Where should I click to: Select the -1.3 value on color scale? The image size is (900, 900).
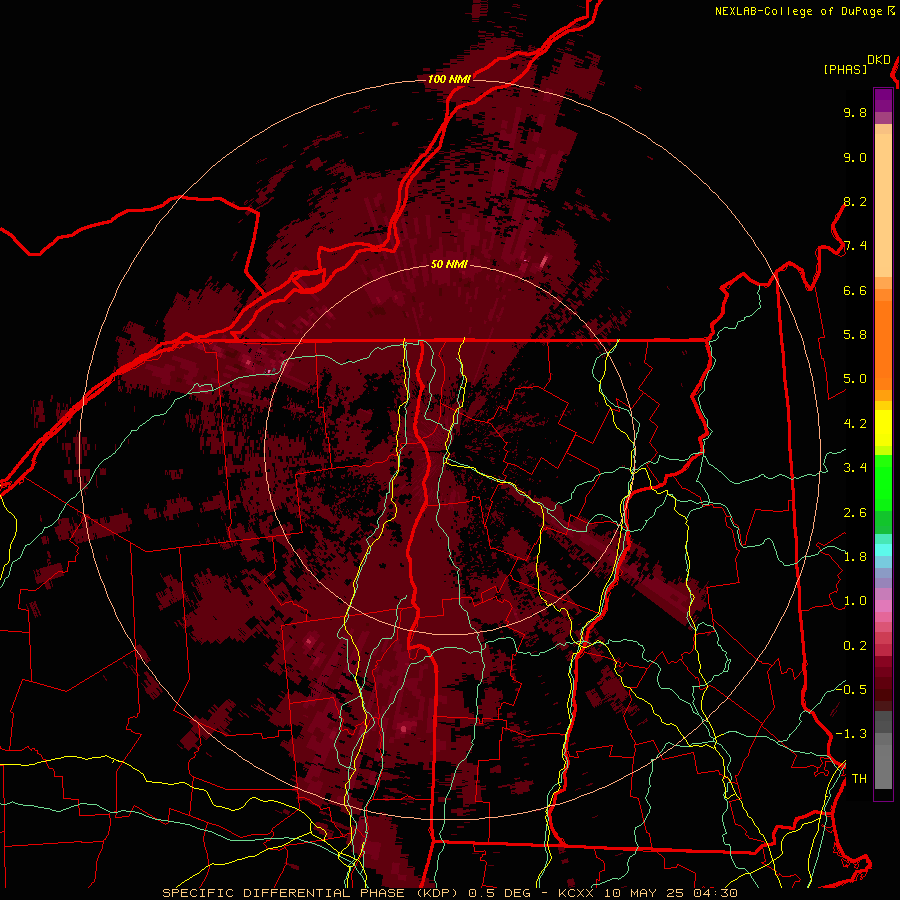pos(851,734)
